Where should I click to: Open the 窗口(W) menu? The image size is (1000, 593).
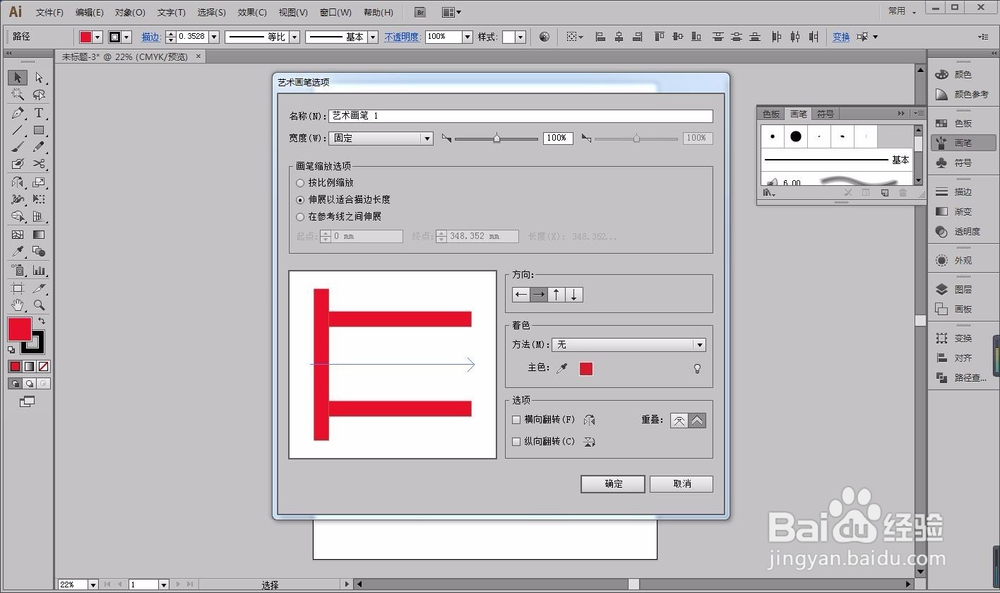(x=335, y=12)
